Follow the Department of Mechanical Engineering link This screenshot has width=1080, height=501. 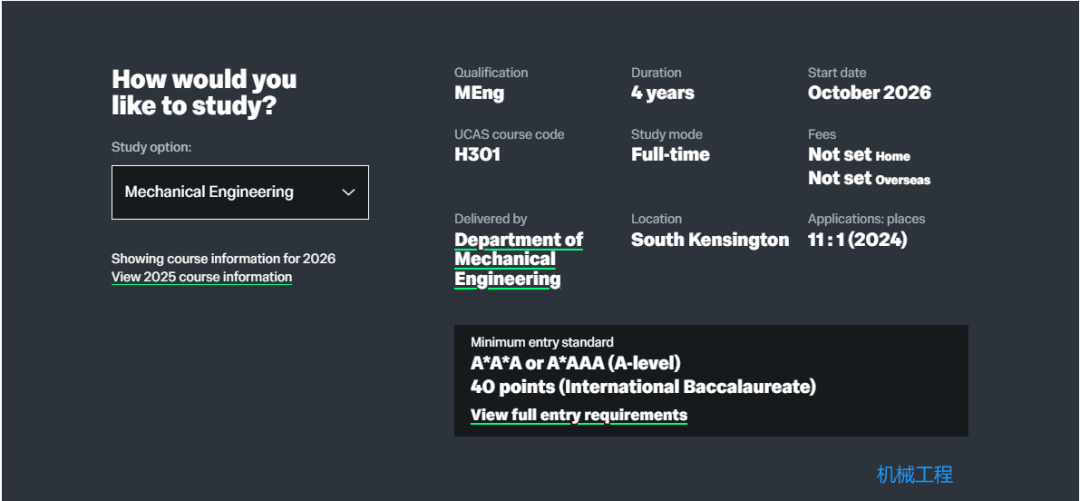(x=519, y=260)
